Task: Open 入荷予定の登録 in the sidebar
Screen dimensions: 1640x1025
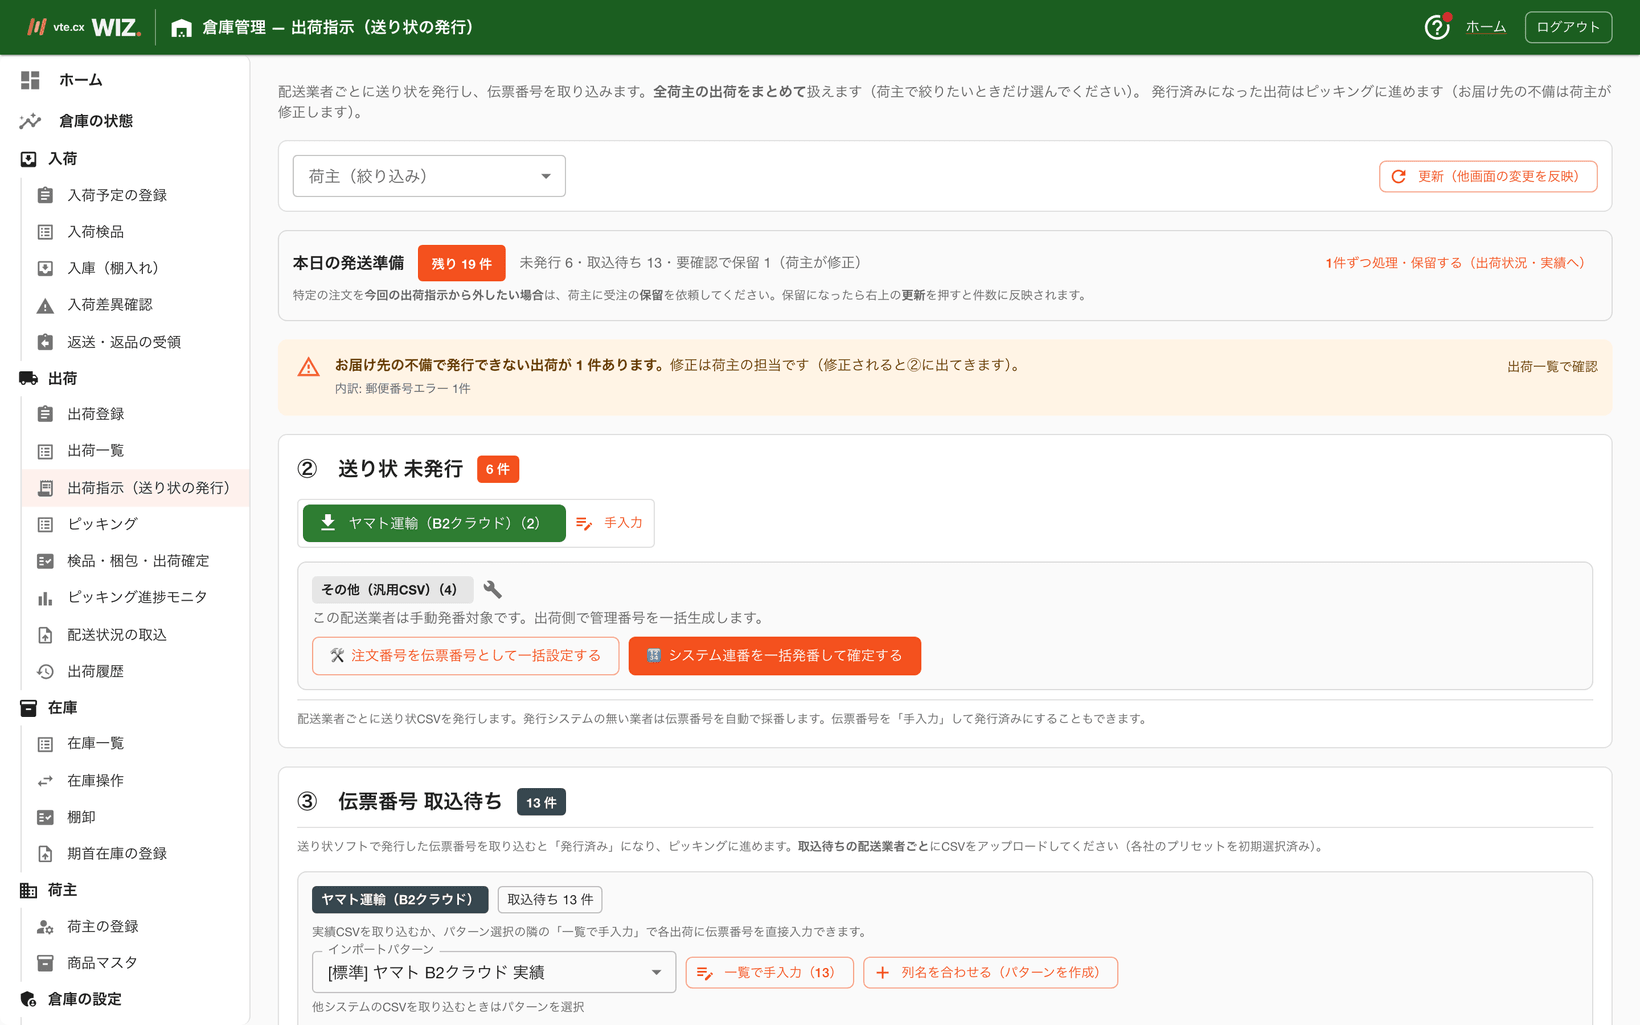Action: [x=116, y=195]
